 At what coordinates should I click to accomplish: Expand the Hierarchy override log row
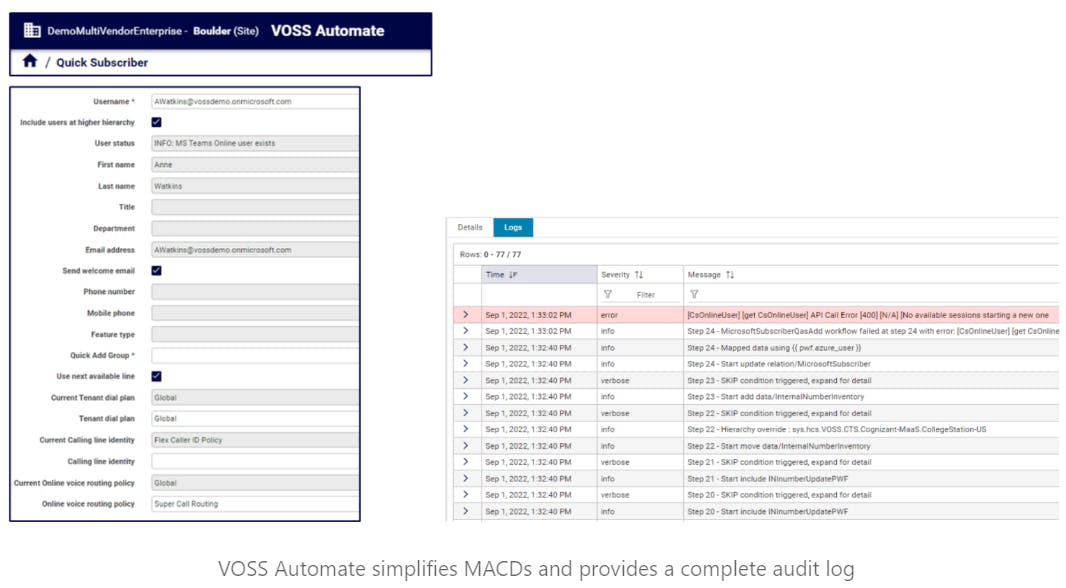click(x=465, y=429)
